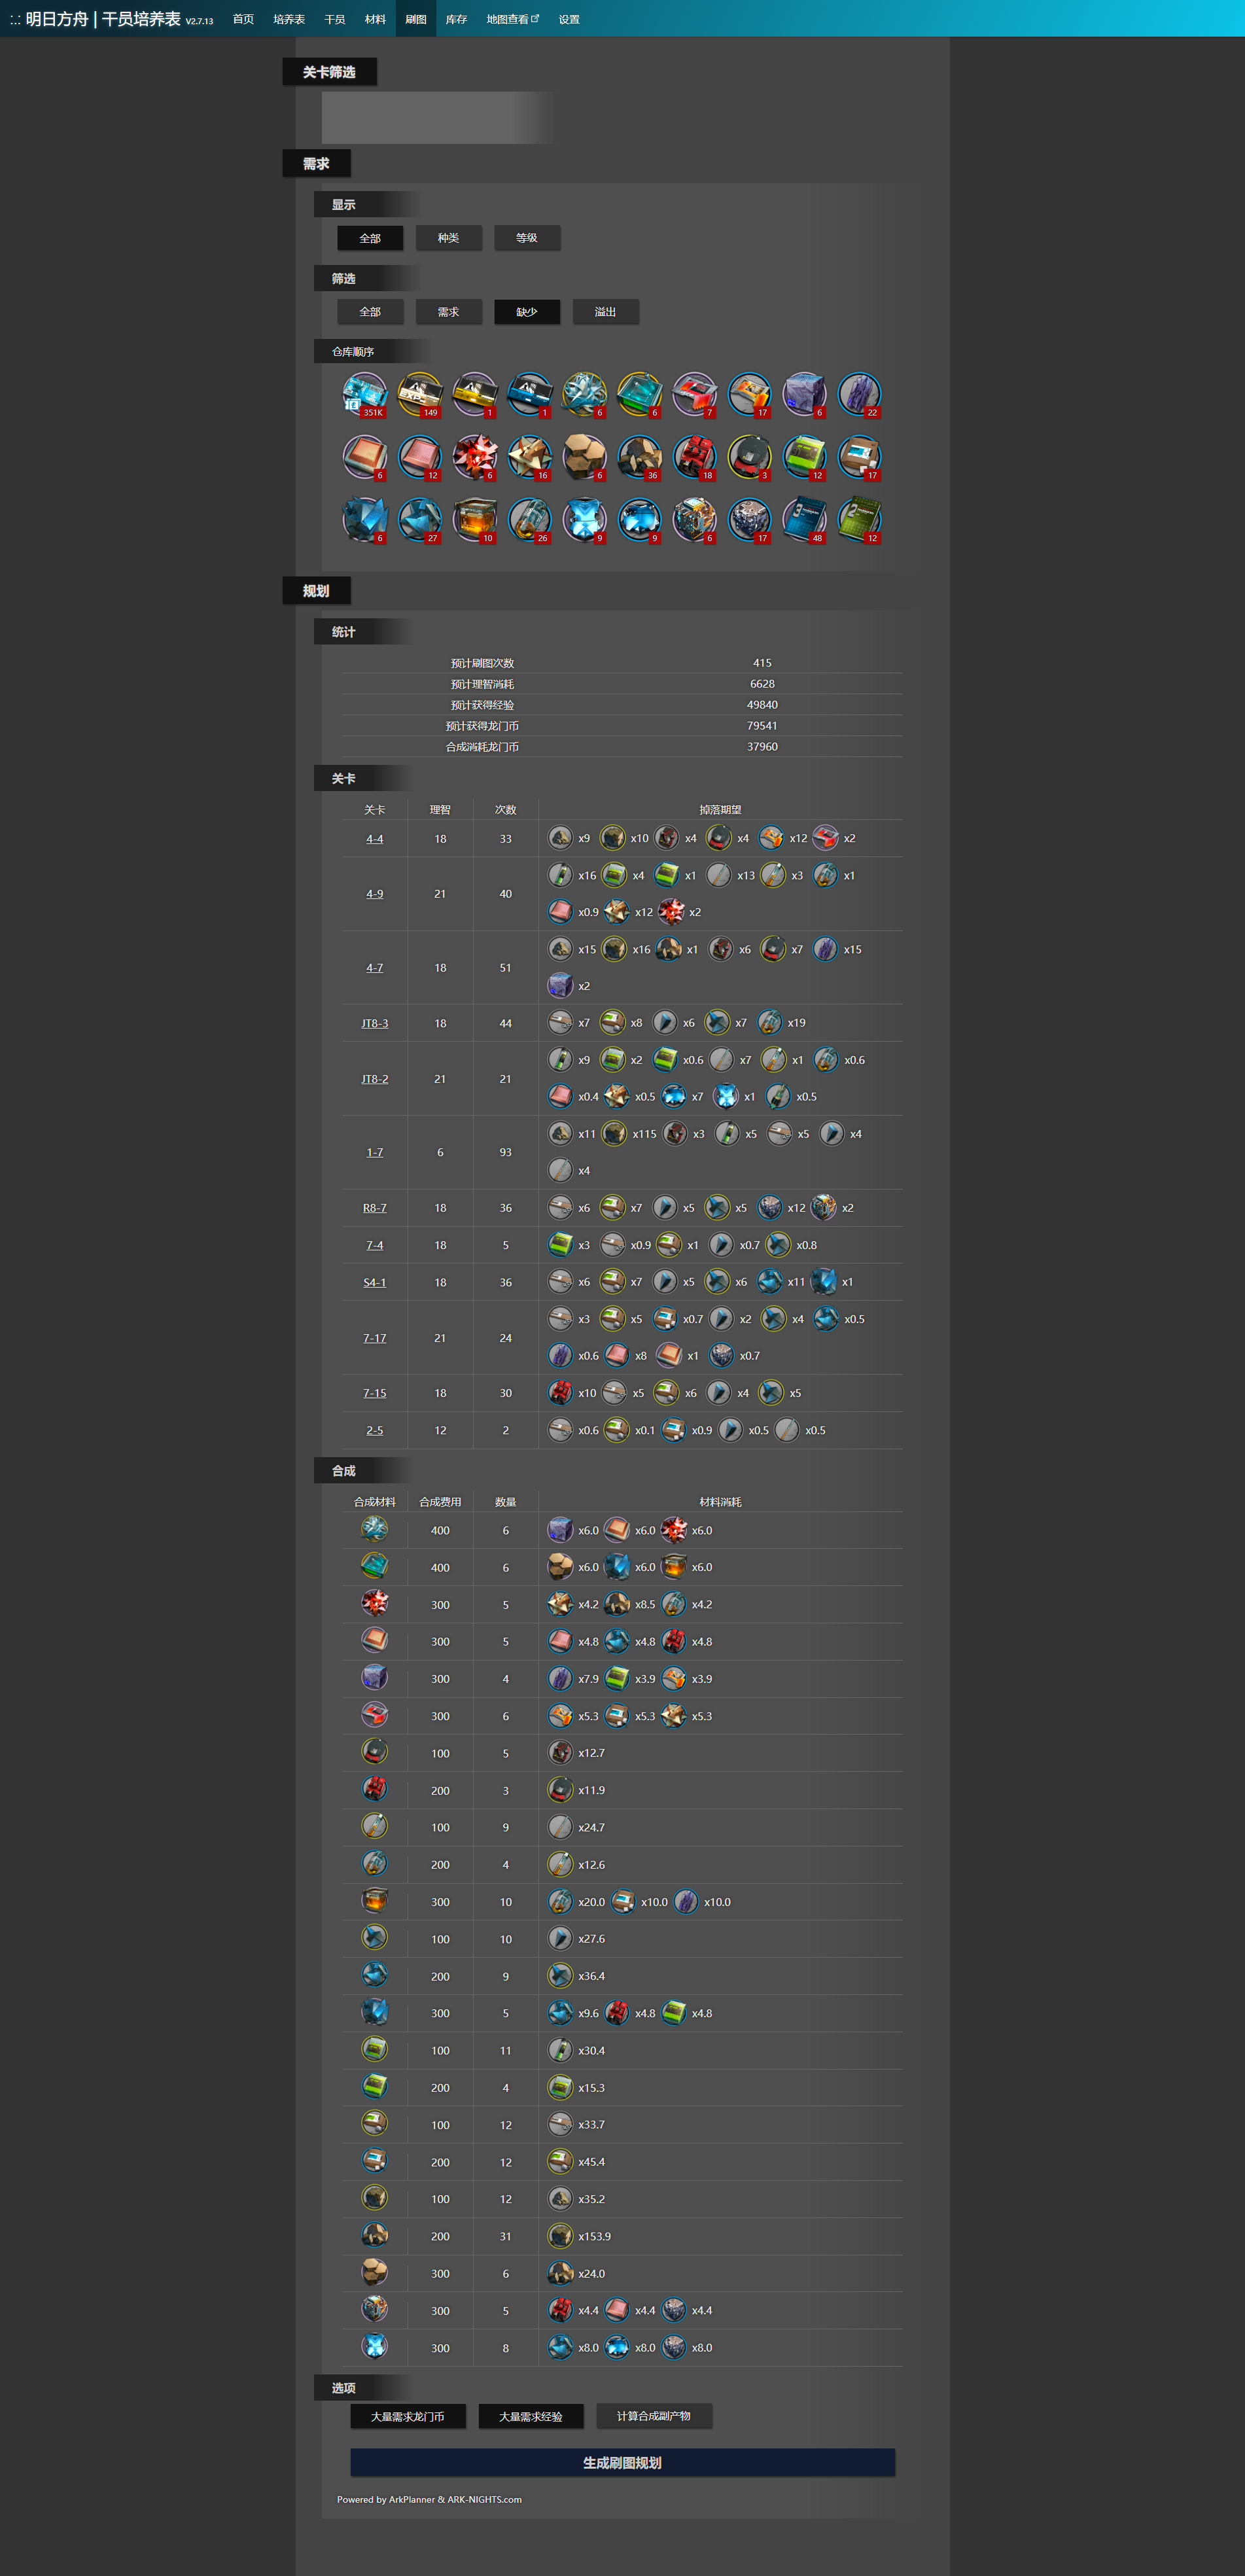Click the input material icon beside x45.4 in synthesis
Screen dimensions: 1245x2576
560,2161
